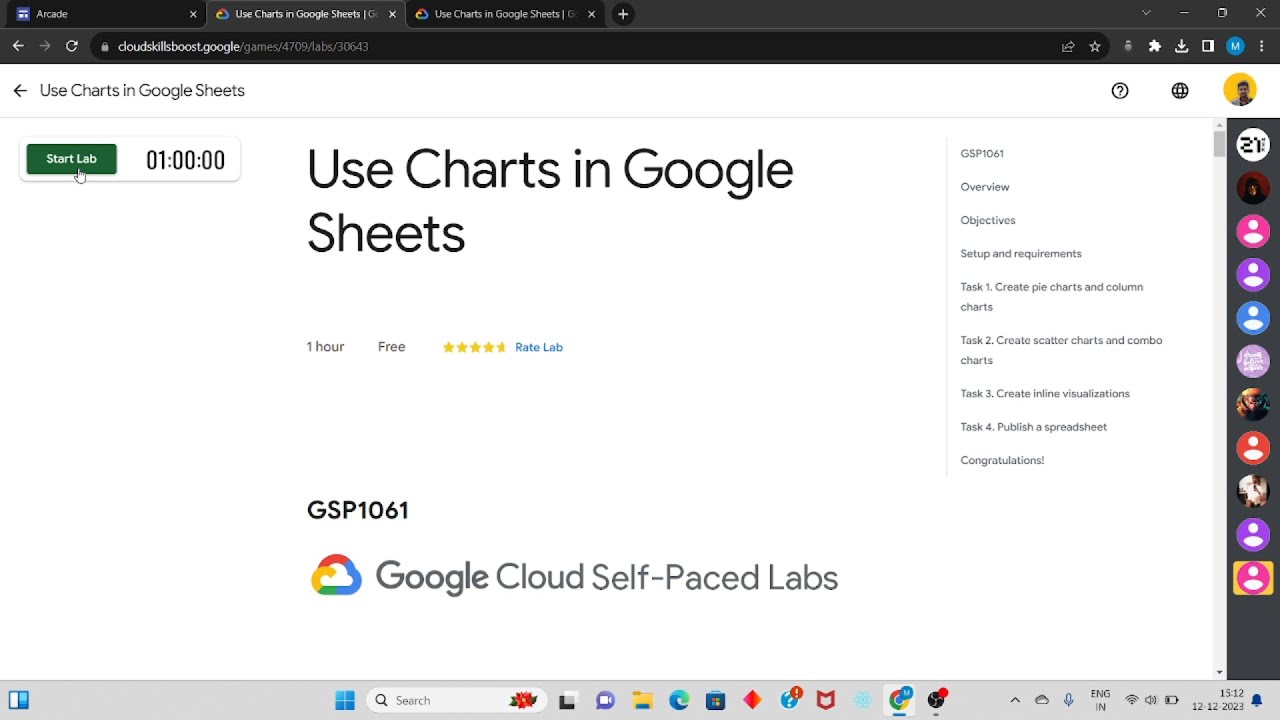Open Microsoft Edge from taskbar
Image resolution: width=1280 pixels, height=720 pixels.
pyautogui.click(x=679, y=700)
